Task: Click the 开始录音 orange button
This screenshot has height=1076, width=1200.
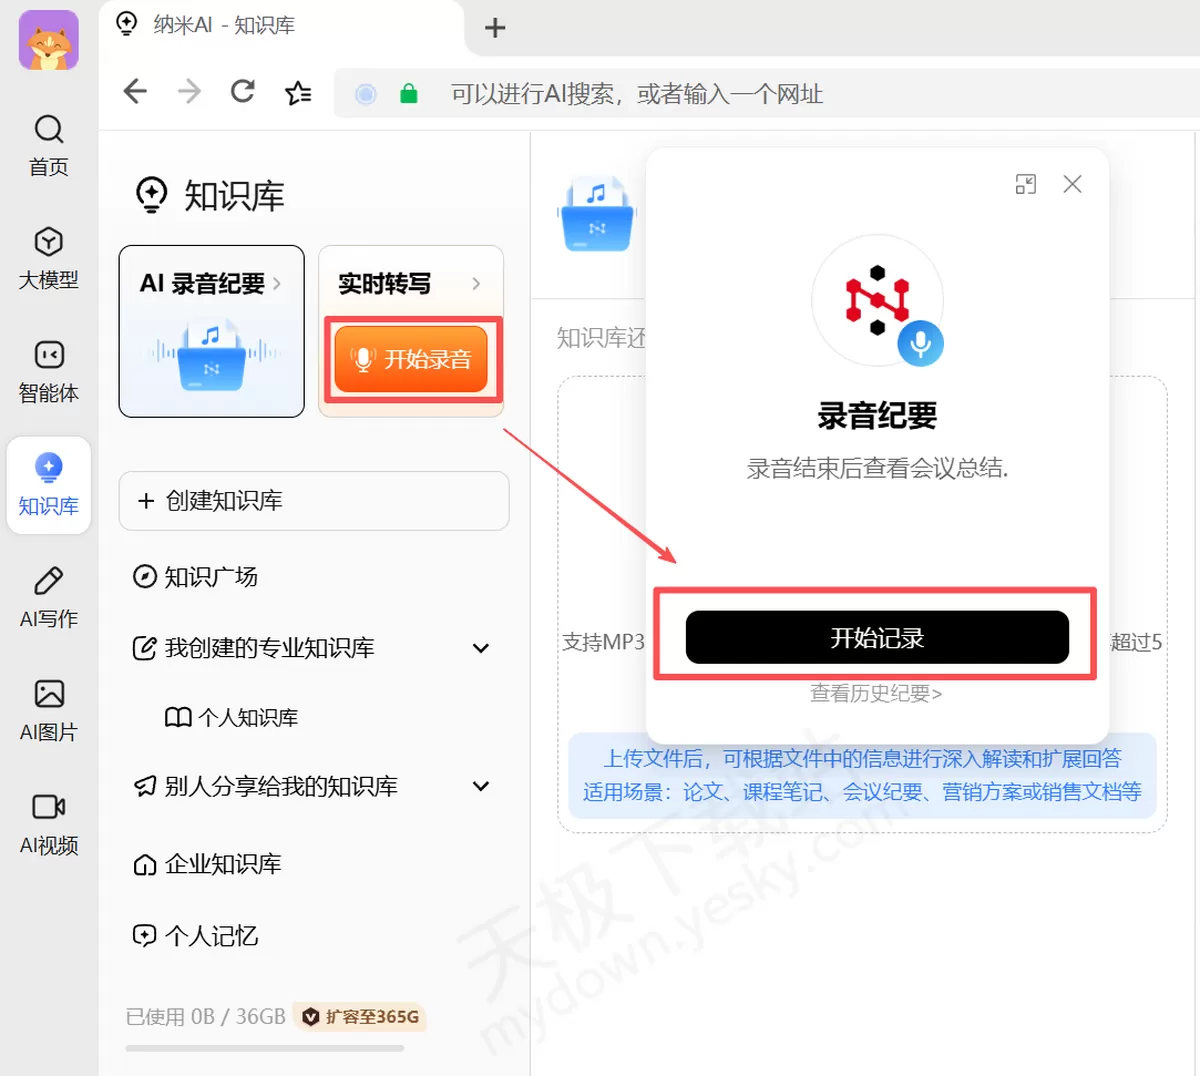Action: click(411, 359)
